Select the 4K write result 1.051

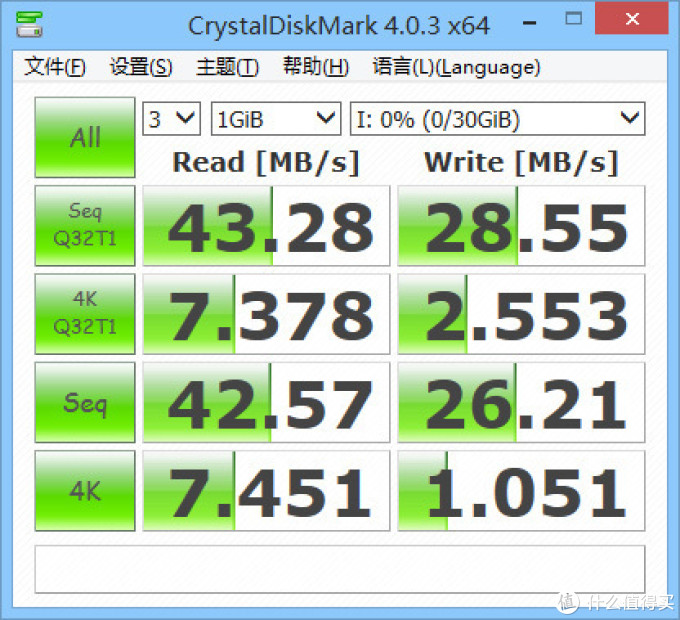coord(521,491)
